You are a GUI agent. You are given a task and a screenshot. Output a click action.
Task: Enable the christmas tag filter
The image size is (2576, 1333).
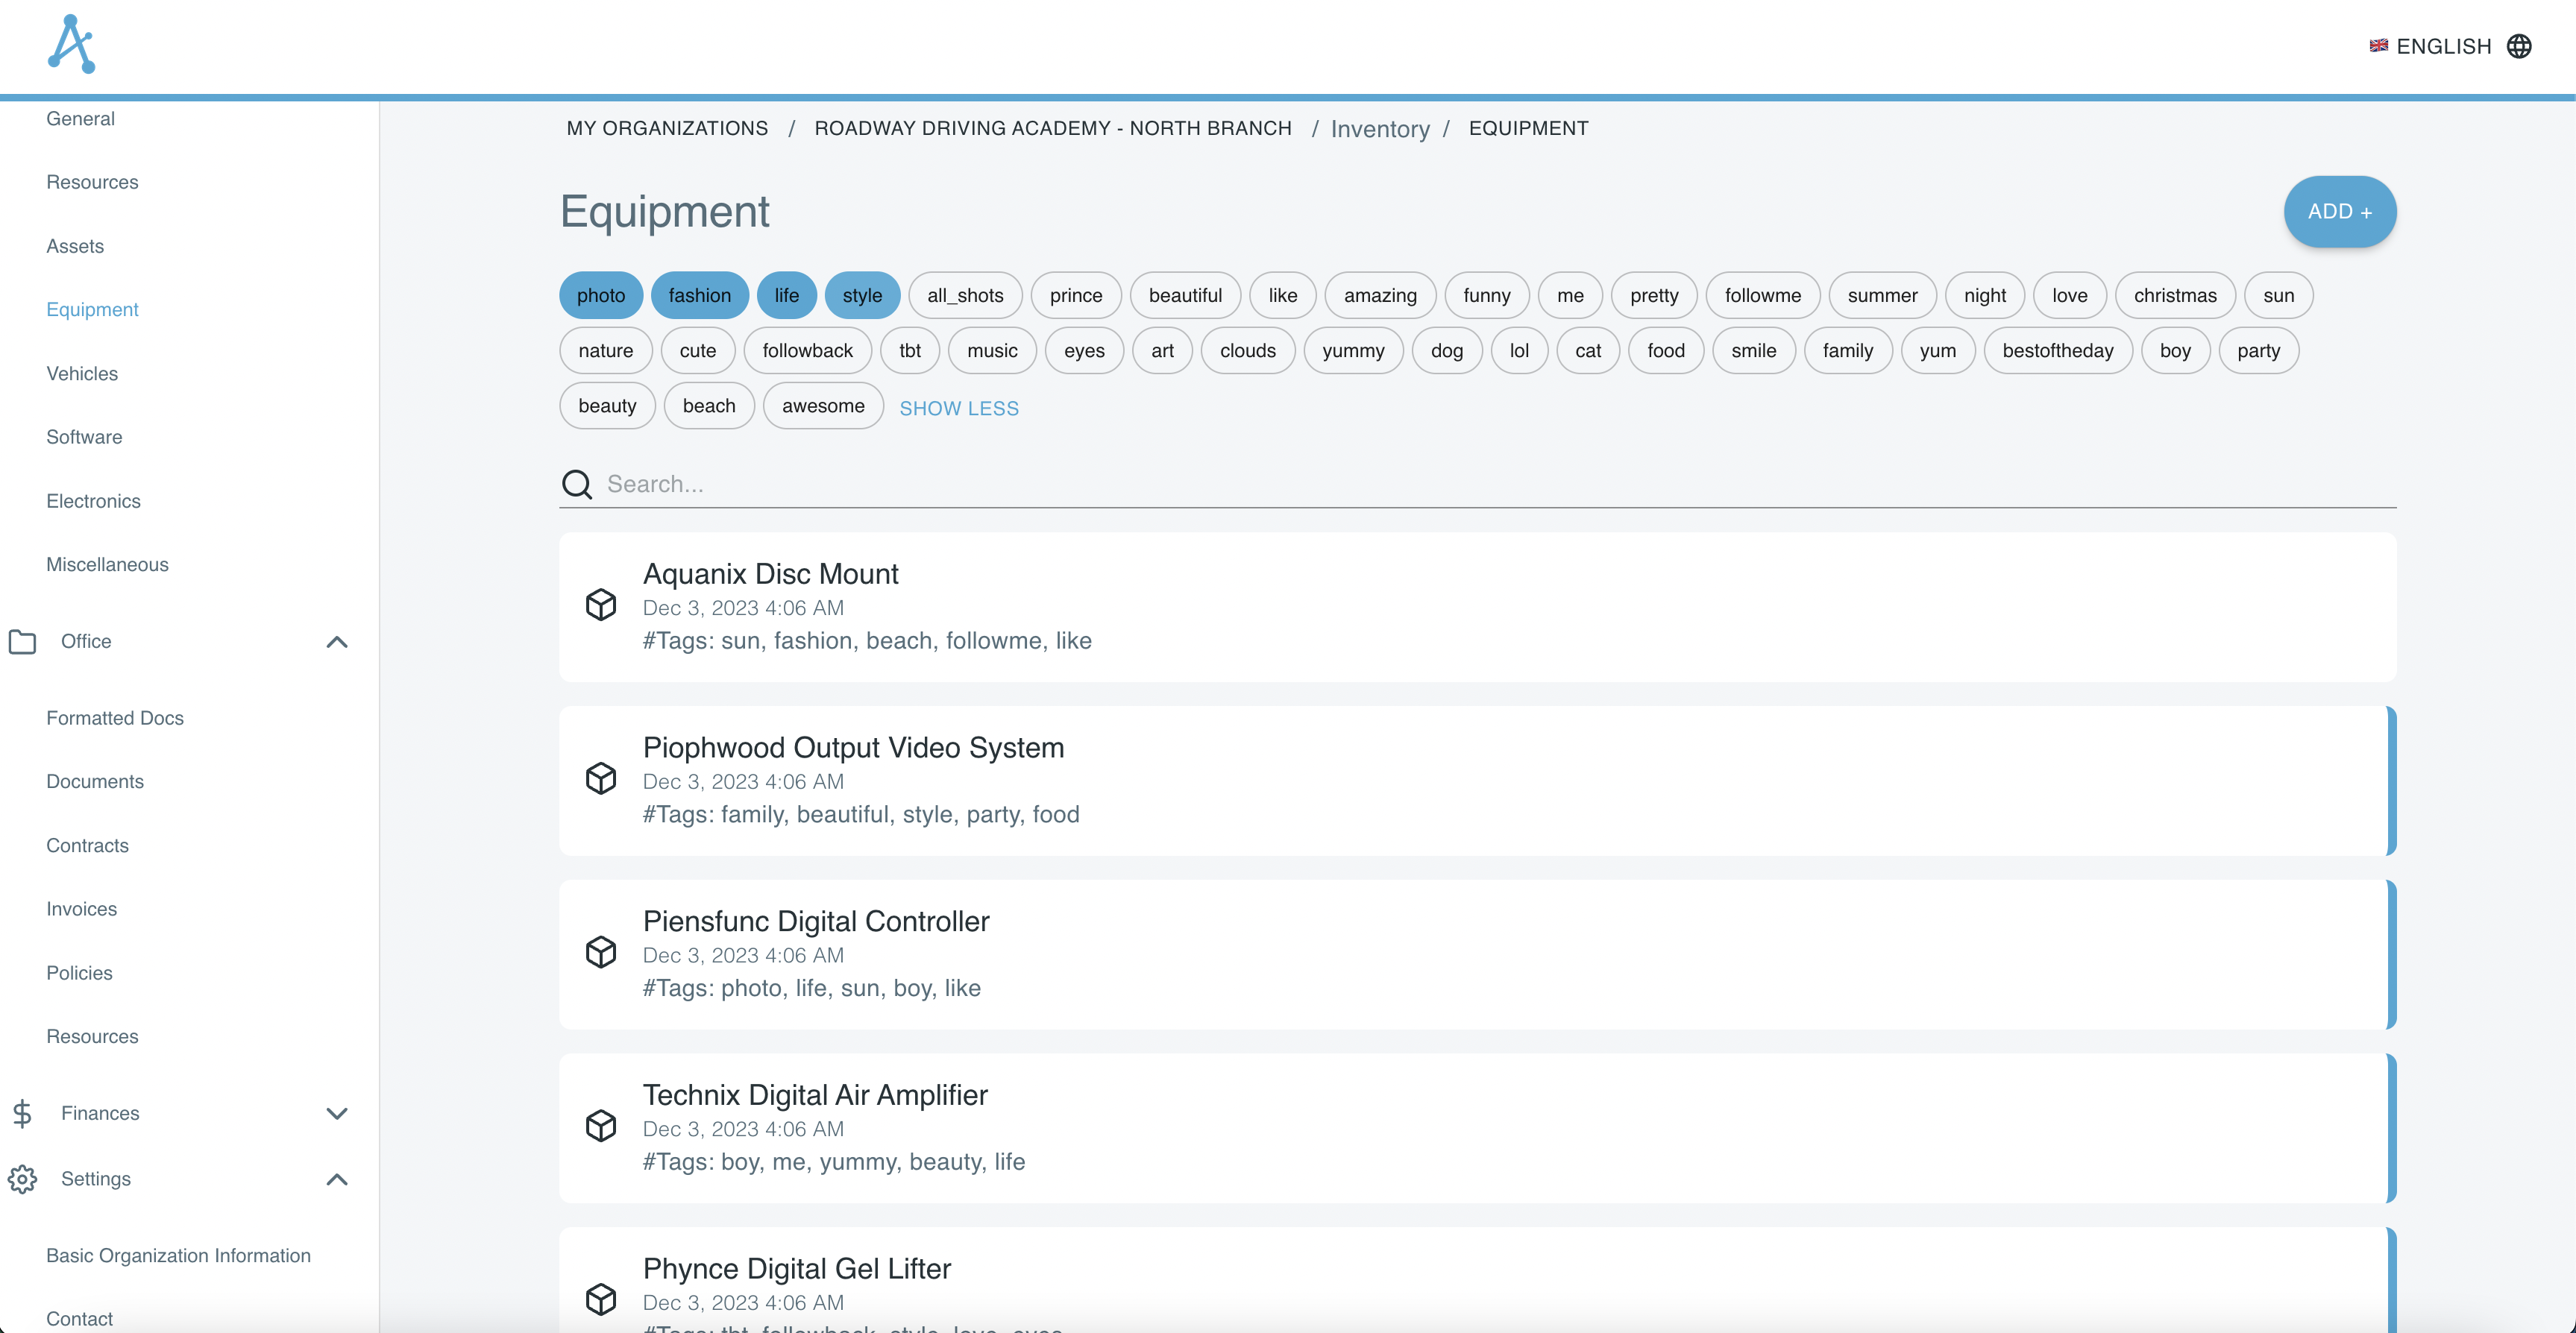[x=2174, y=296]
